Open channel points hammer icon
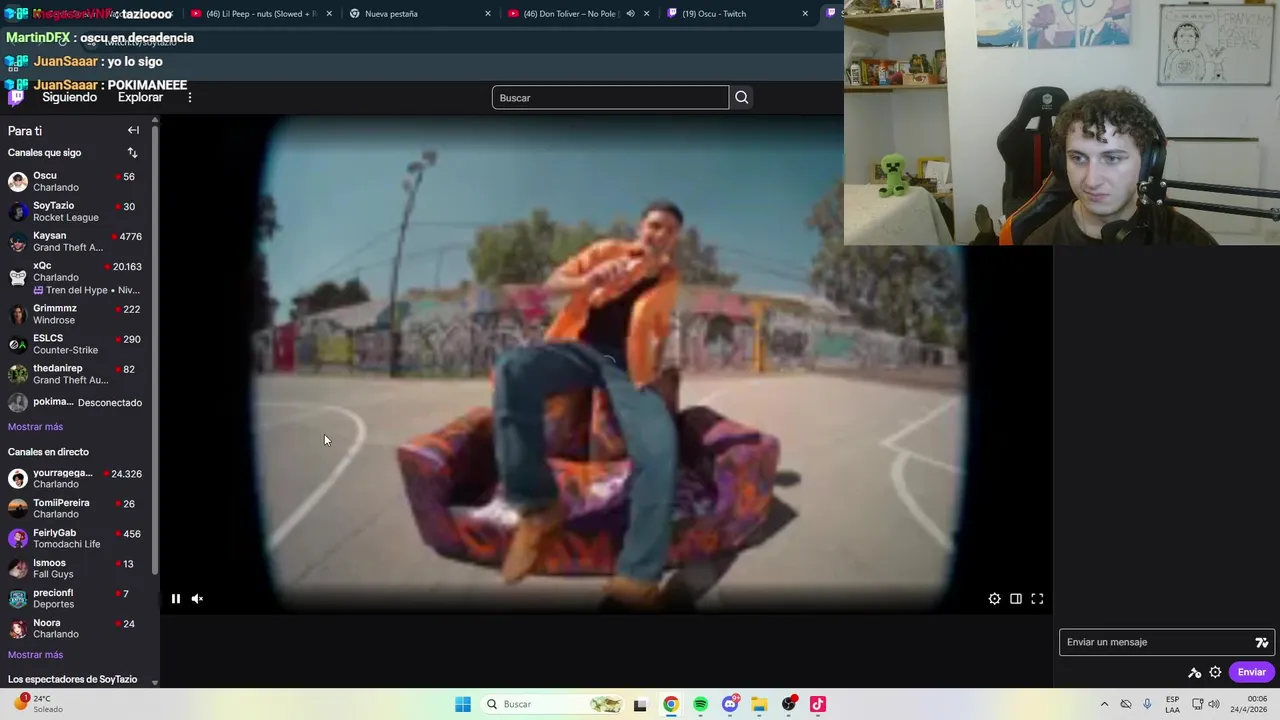 (1194, 672)
